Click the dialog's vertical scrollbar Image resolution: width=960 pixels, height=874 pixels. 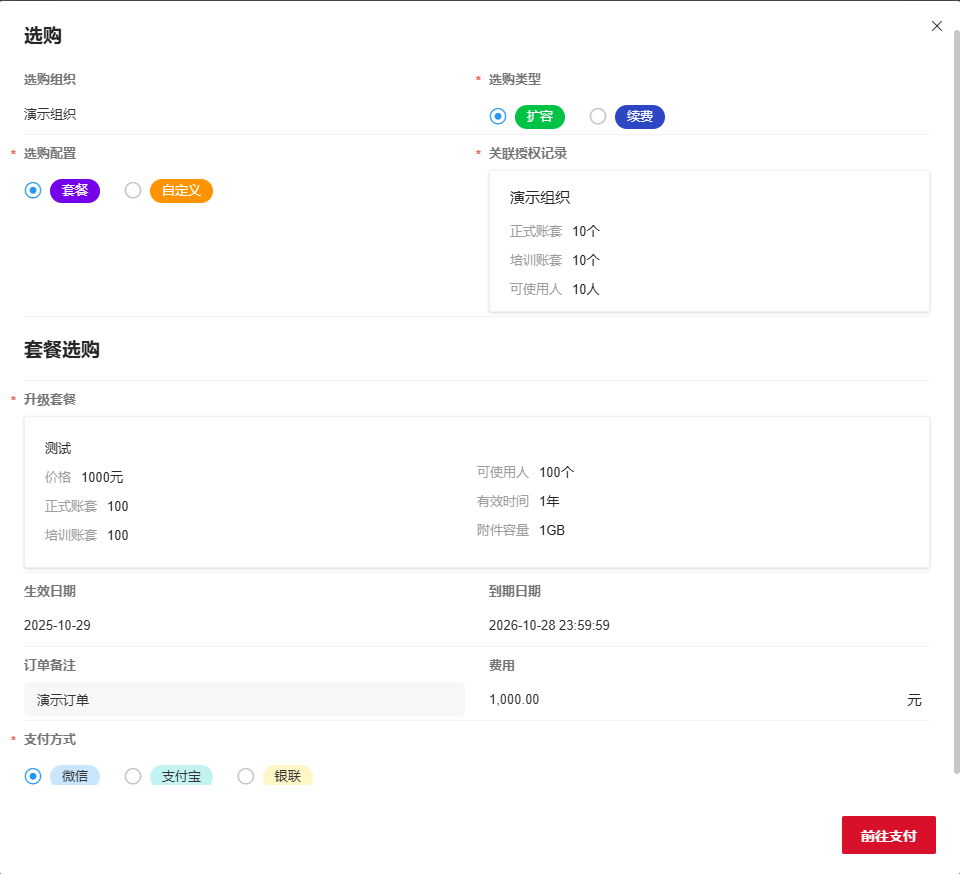click(x=956, y=400)
